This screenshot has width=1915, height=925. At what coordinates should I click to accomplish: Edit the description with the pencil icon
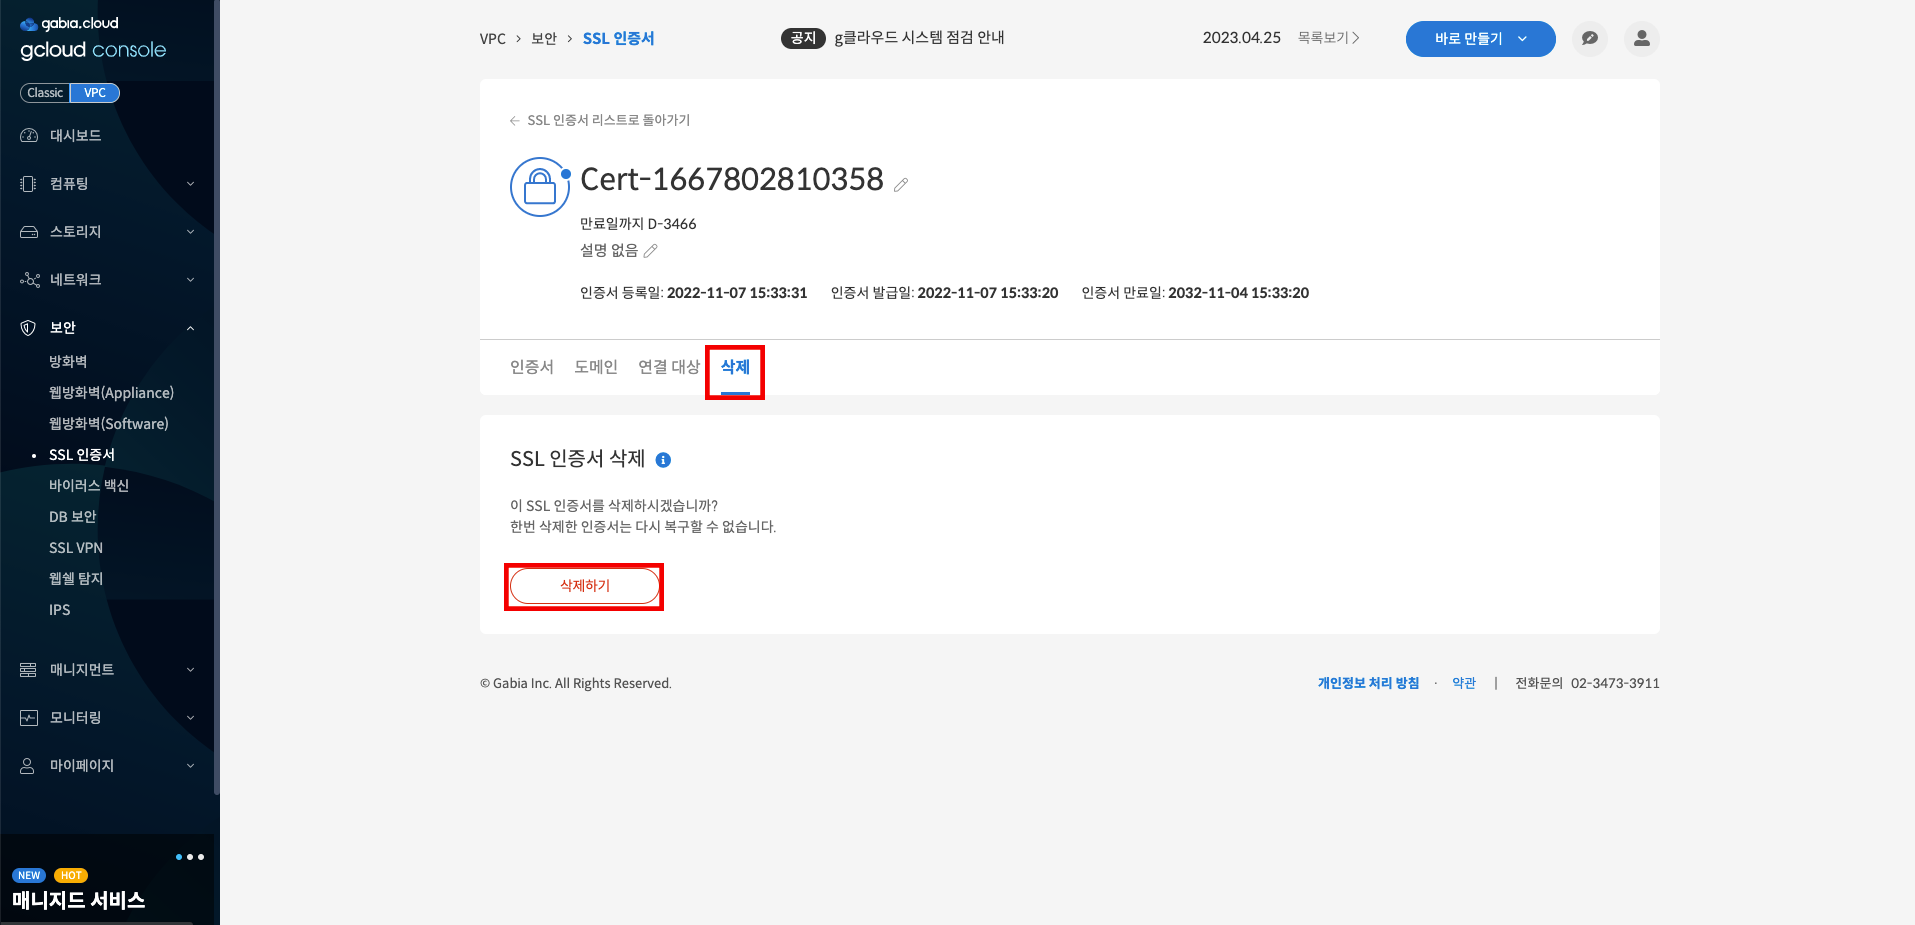tap(651, 251)
